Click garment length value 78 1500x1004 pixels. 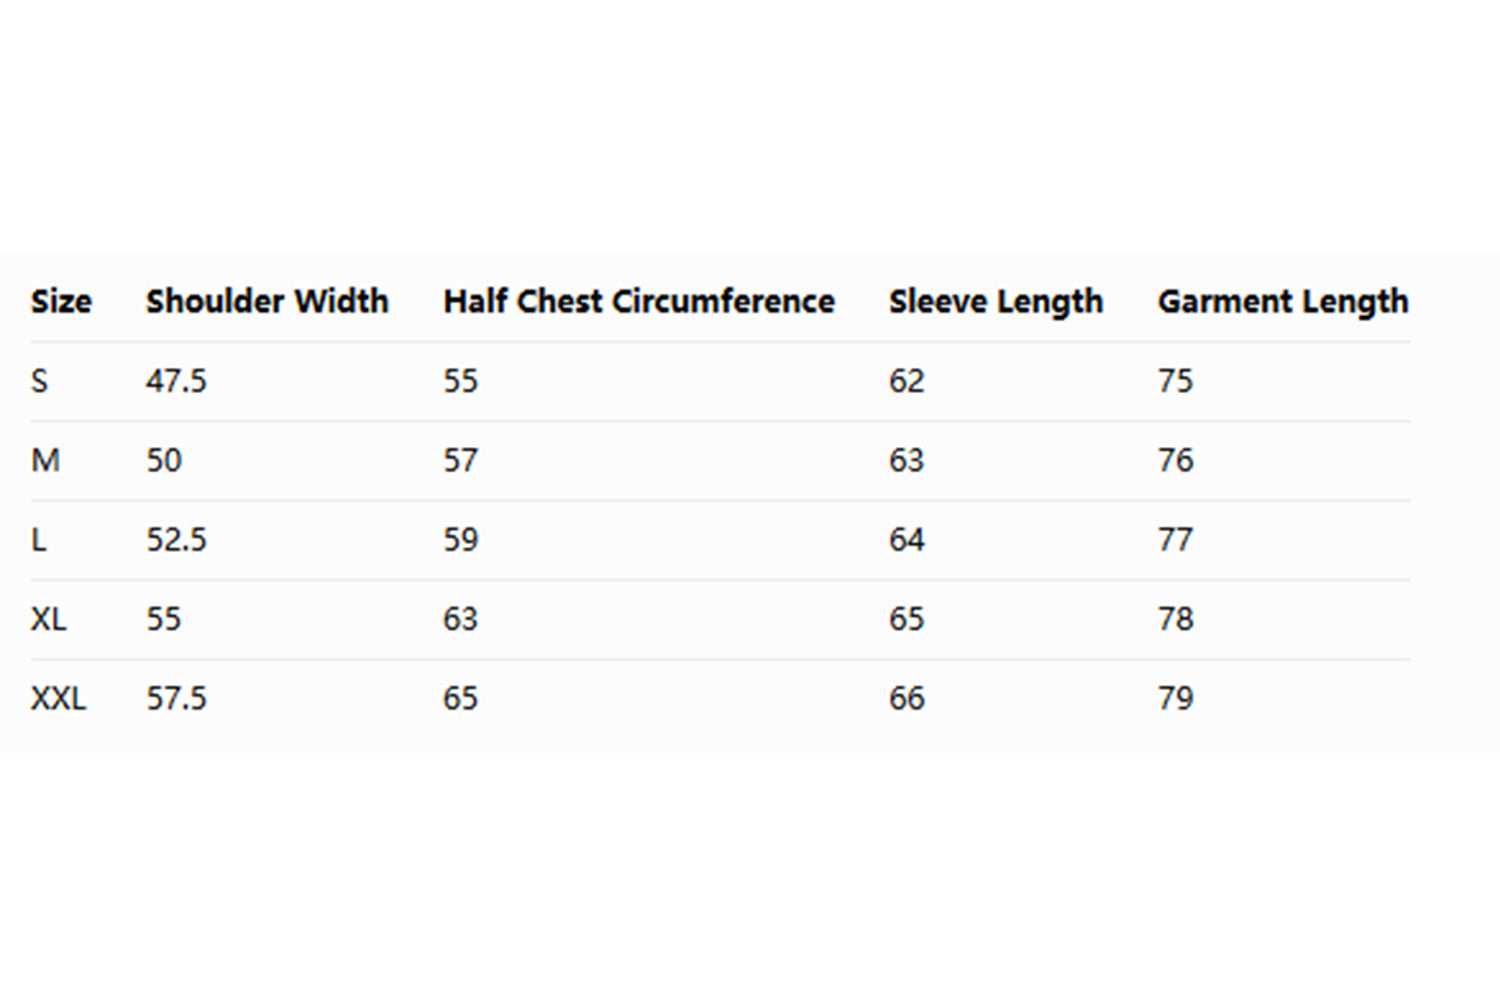click(x=1175, y=619)
